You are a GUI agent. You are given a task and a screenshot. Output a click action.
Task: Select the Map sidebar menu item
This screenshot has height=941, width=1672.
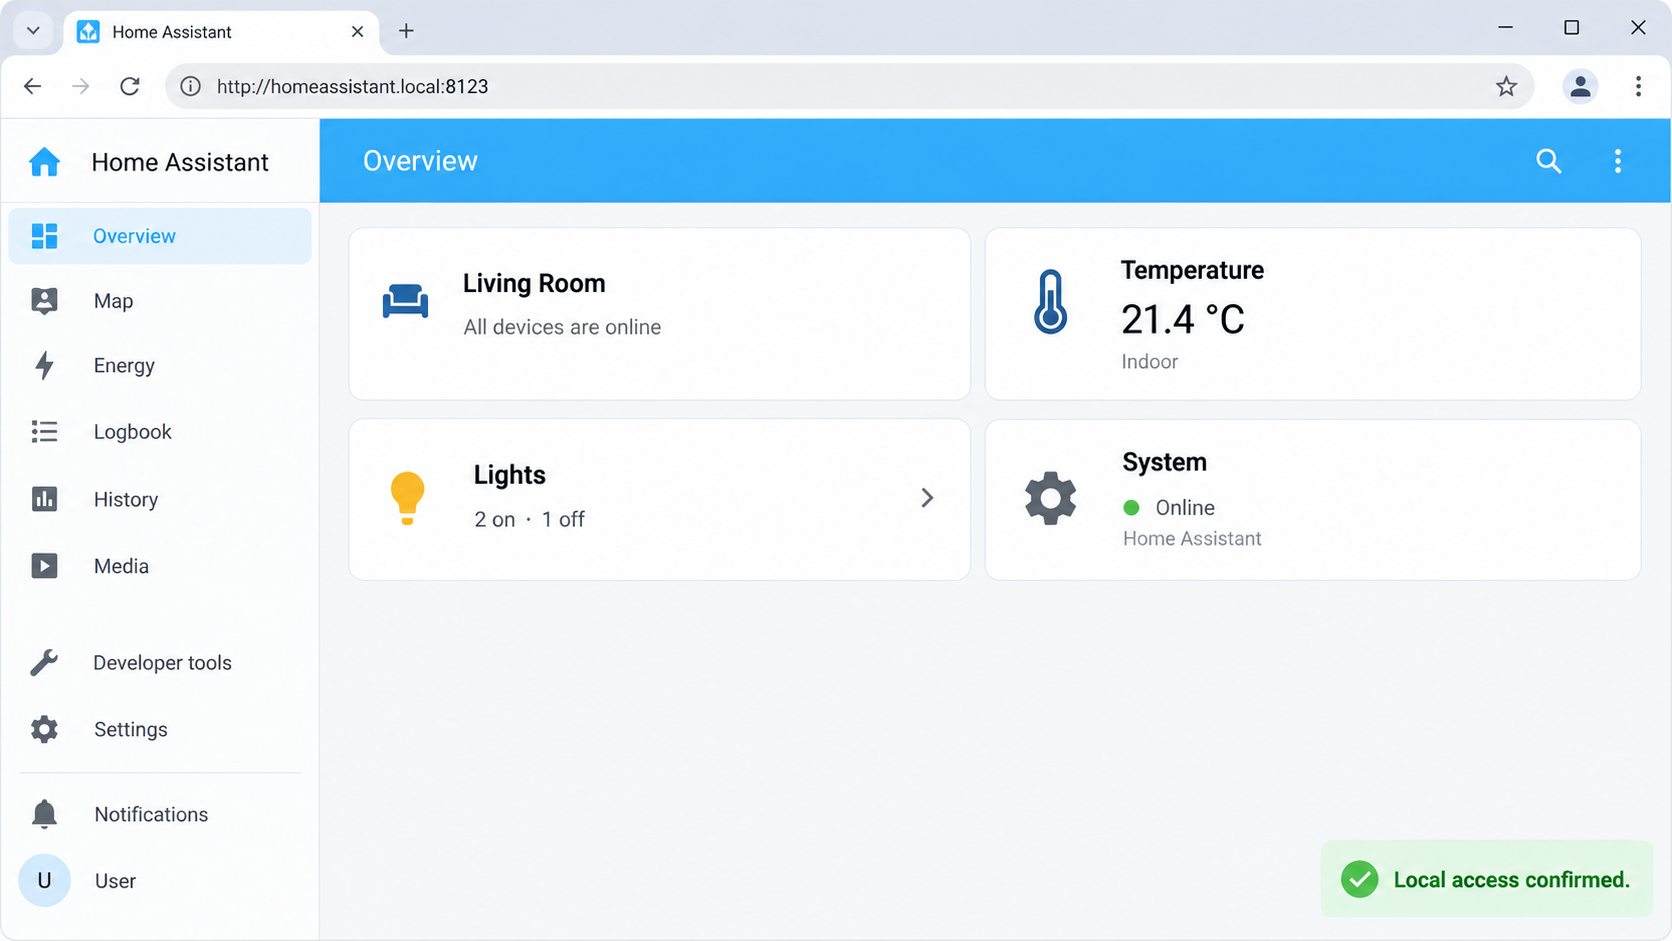[160, 301]
